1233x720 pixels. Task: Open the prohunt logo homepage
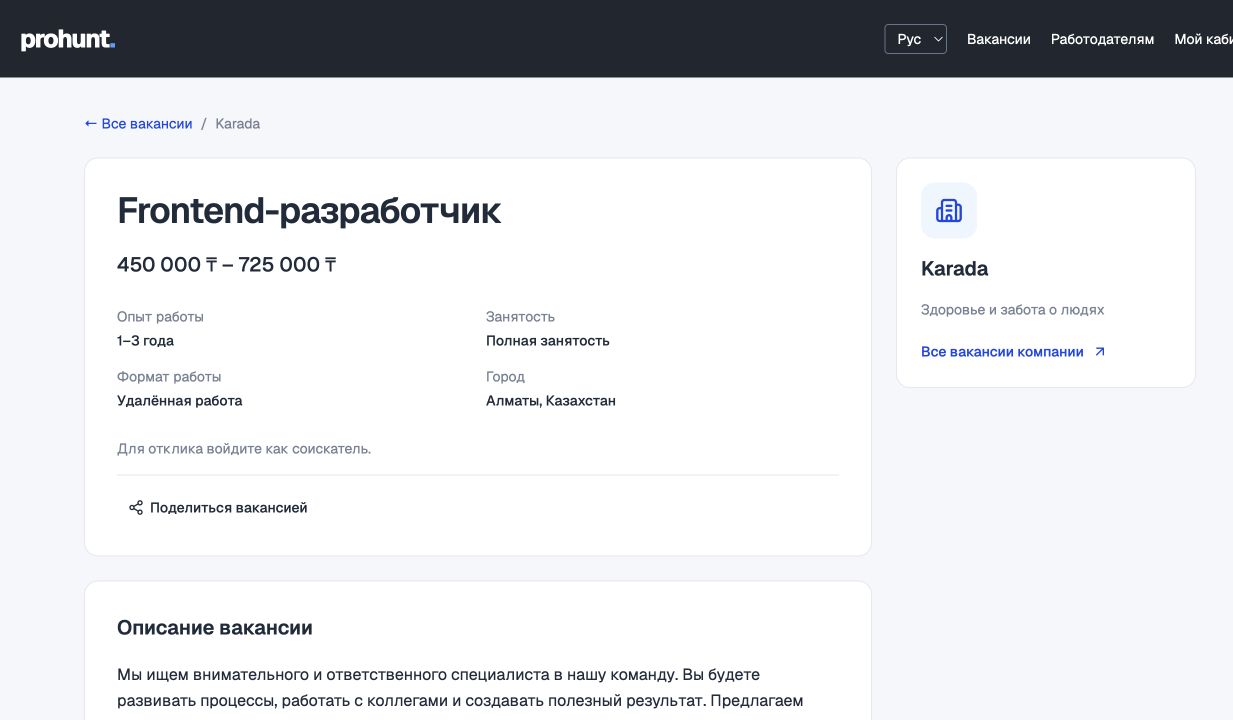(x=68, y=40)
